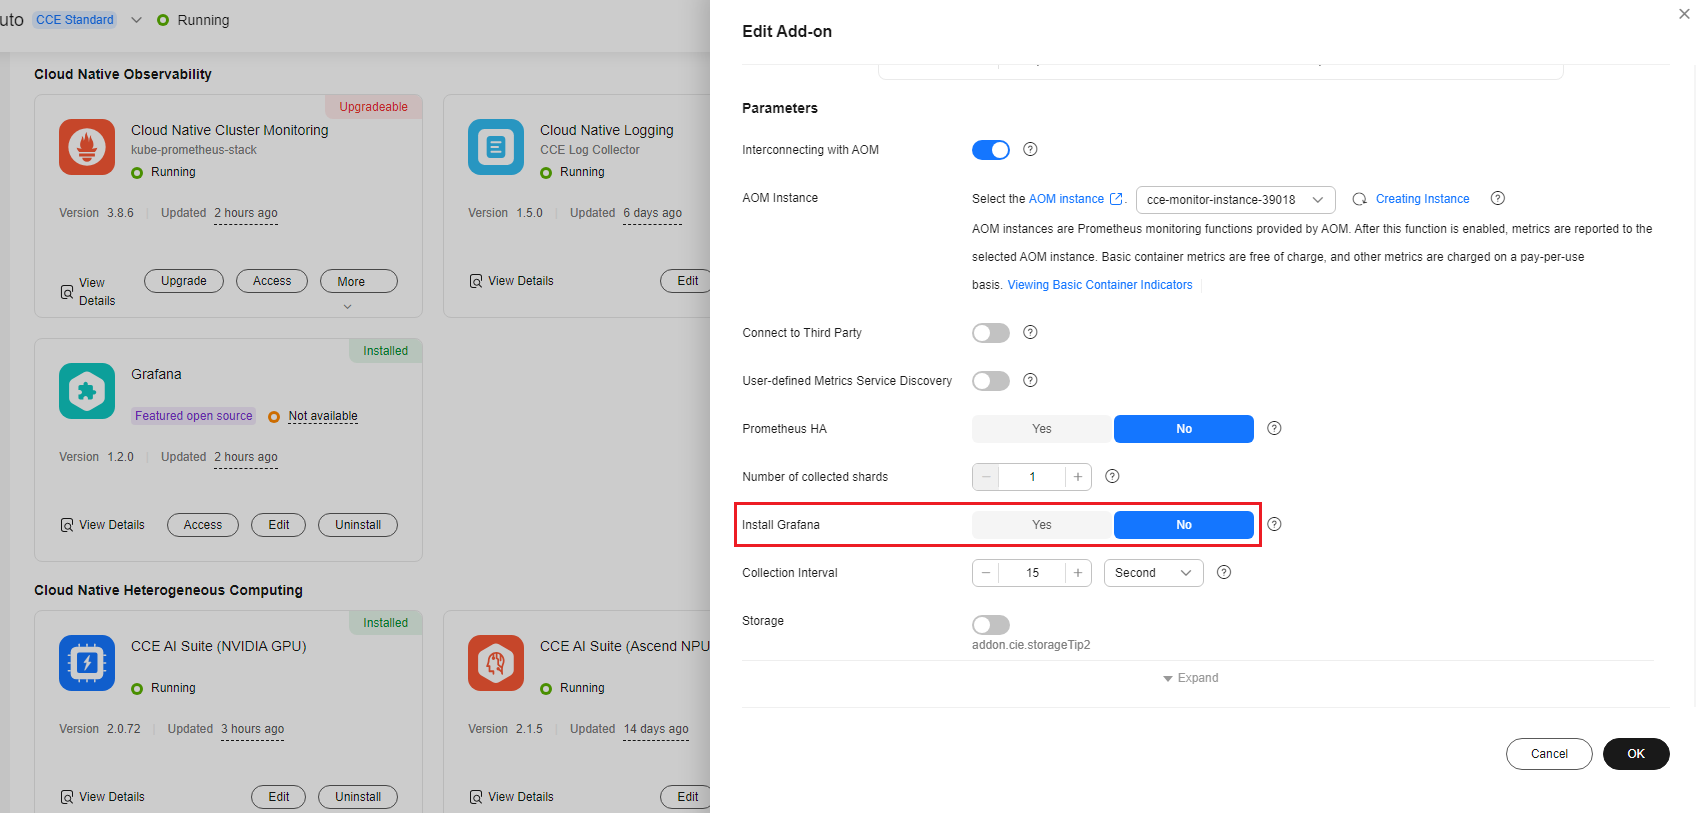This screenshot has height=813, width=1696.
Task: Open the AOM instance link
Action: tap(1066, 199)
